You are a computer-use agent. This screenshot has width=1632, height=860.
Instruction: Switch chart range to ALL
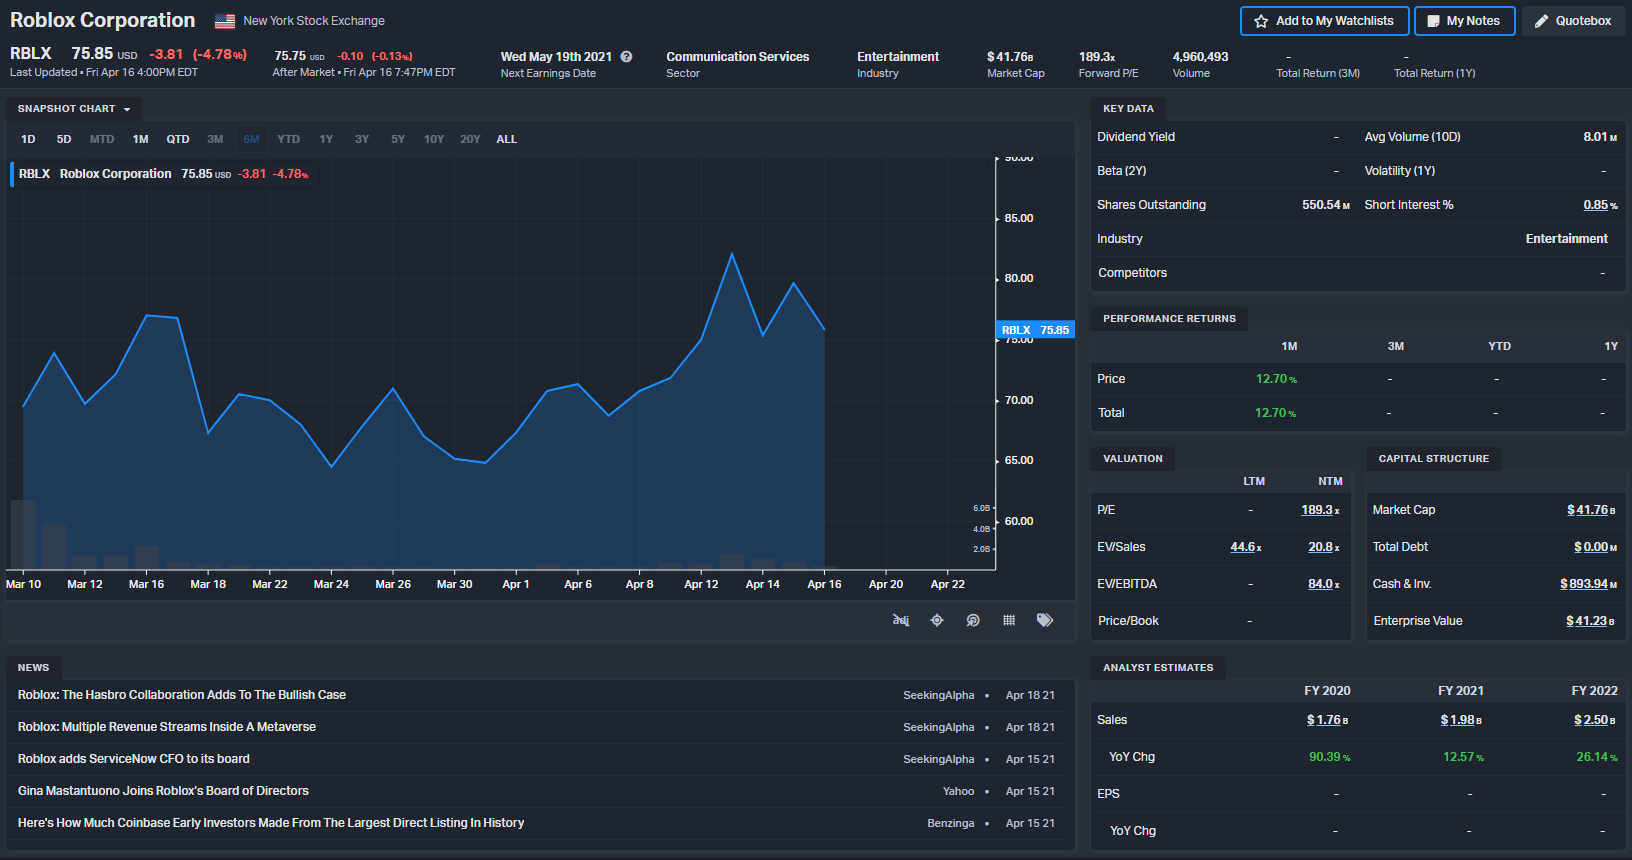[x=506, y=139]
